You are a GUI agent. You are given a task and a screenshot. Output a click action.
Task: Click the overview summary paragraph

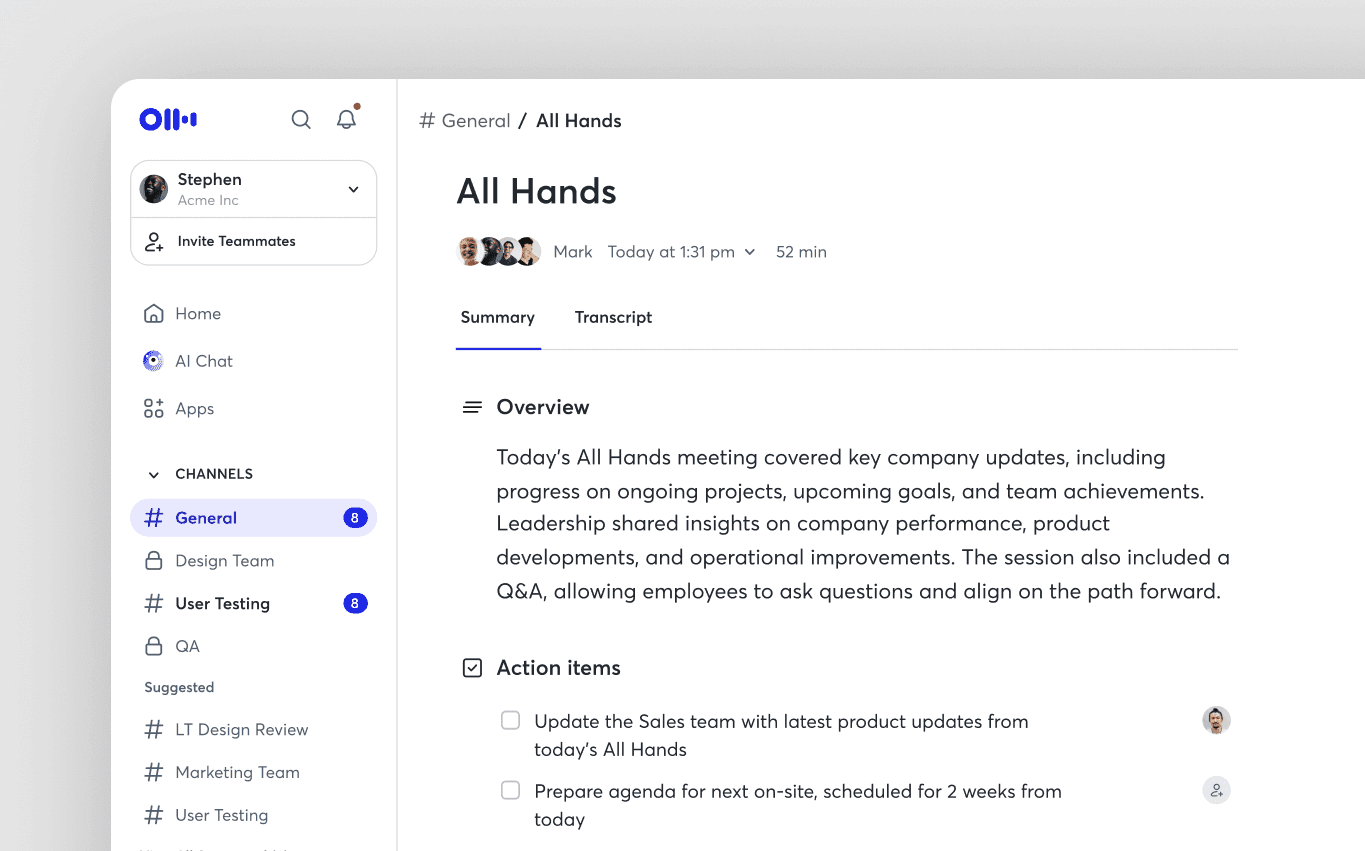tap(863, 524)
